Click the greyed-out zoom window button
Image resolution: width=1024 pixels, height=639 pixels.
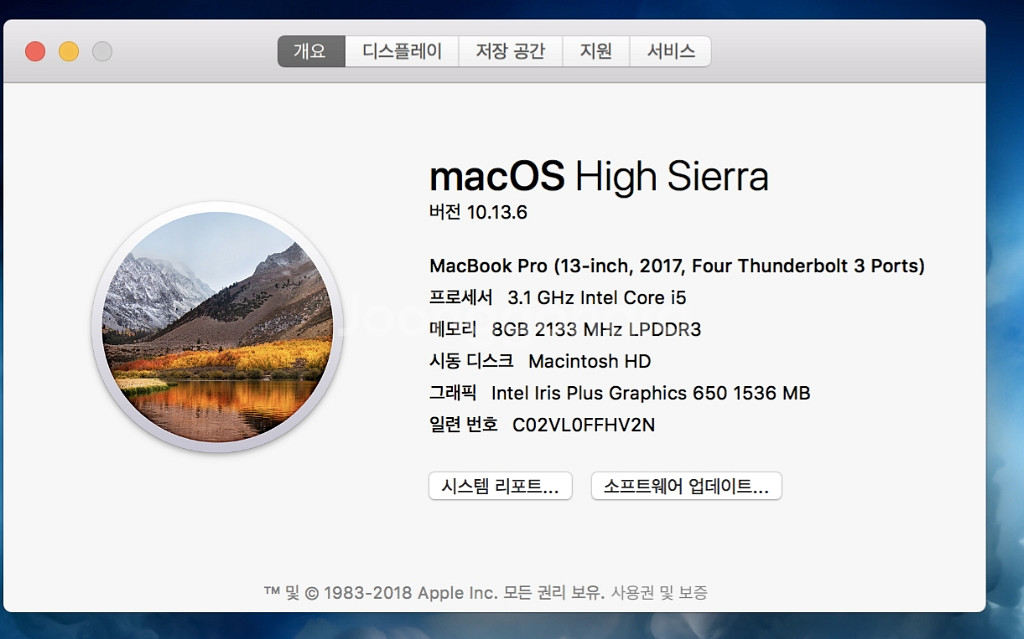tap(102, 51)
